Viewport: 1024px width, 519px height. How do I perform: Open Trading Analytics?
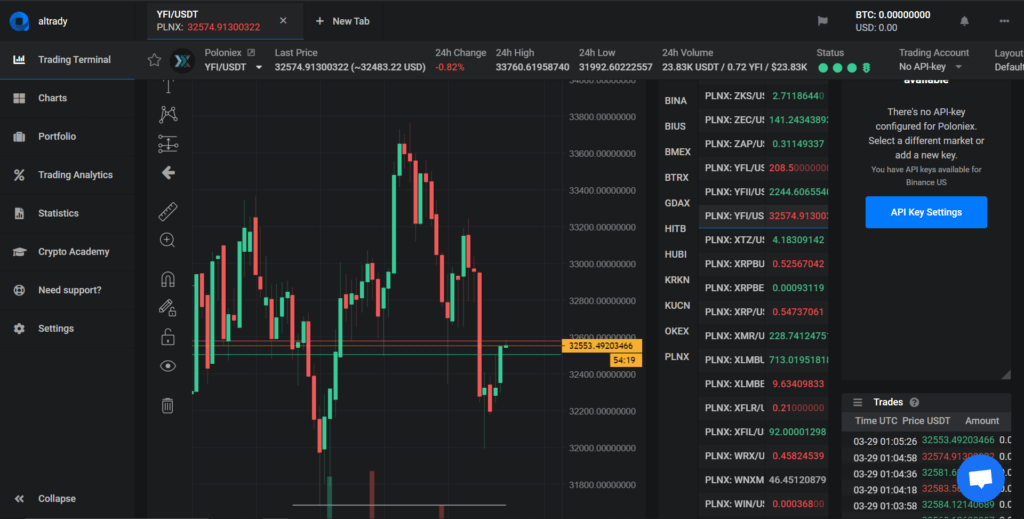(x=67, y=175)
